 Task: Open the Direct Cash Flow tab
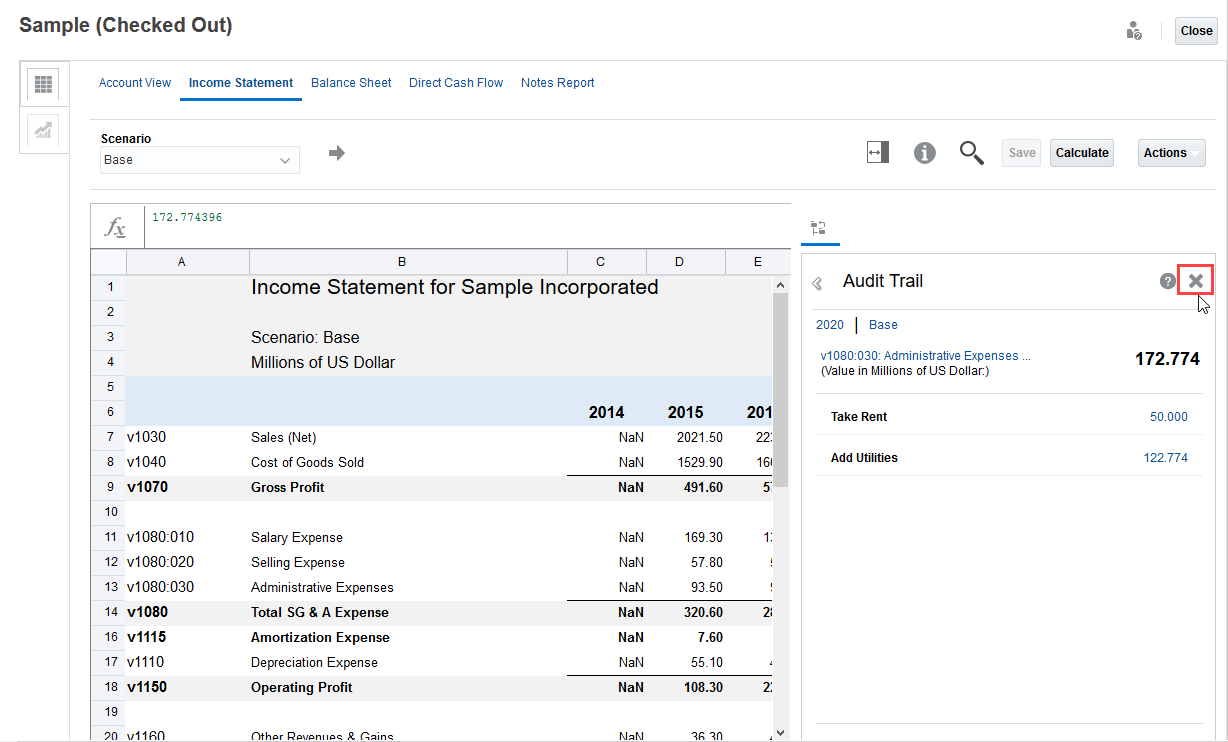coord(456,83)
